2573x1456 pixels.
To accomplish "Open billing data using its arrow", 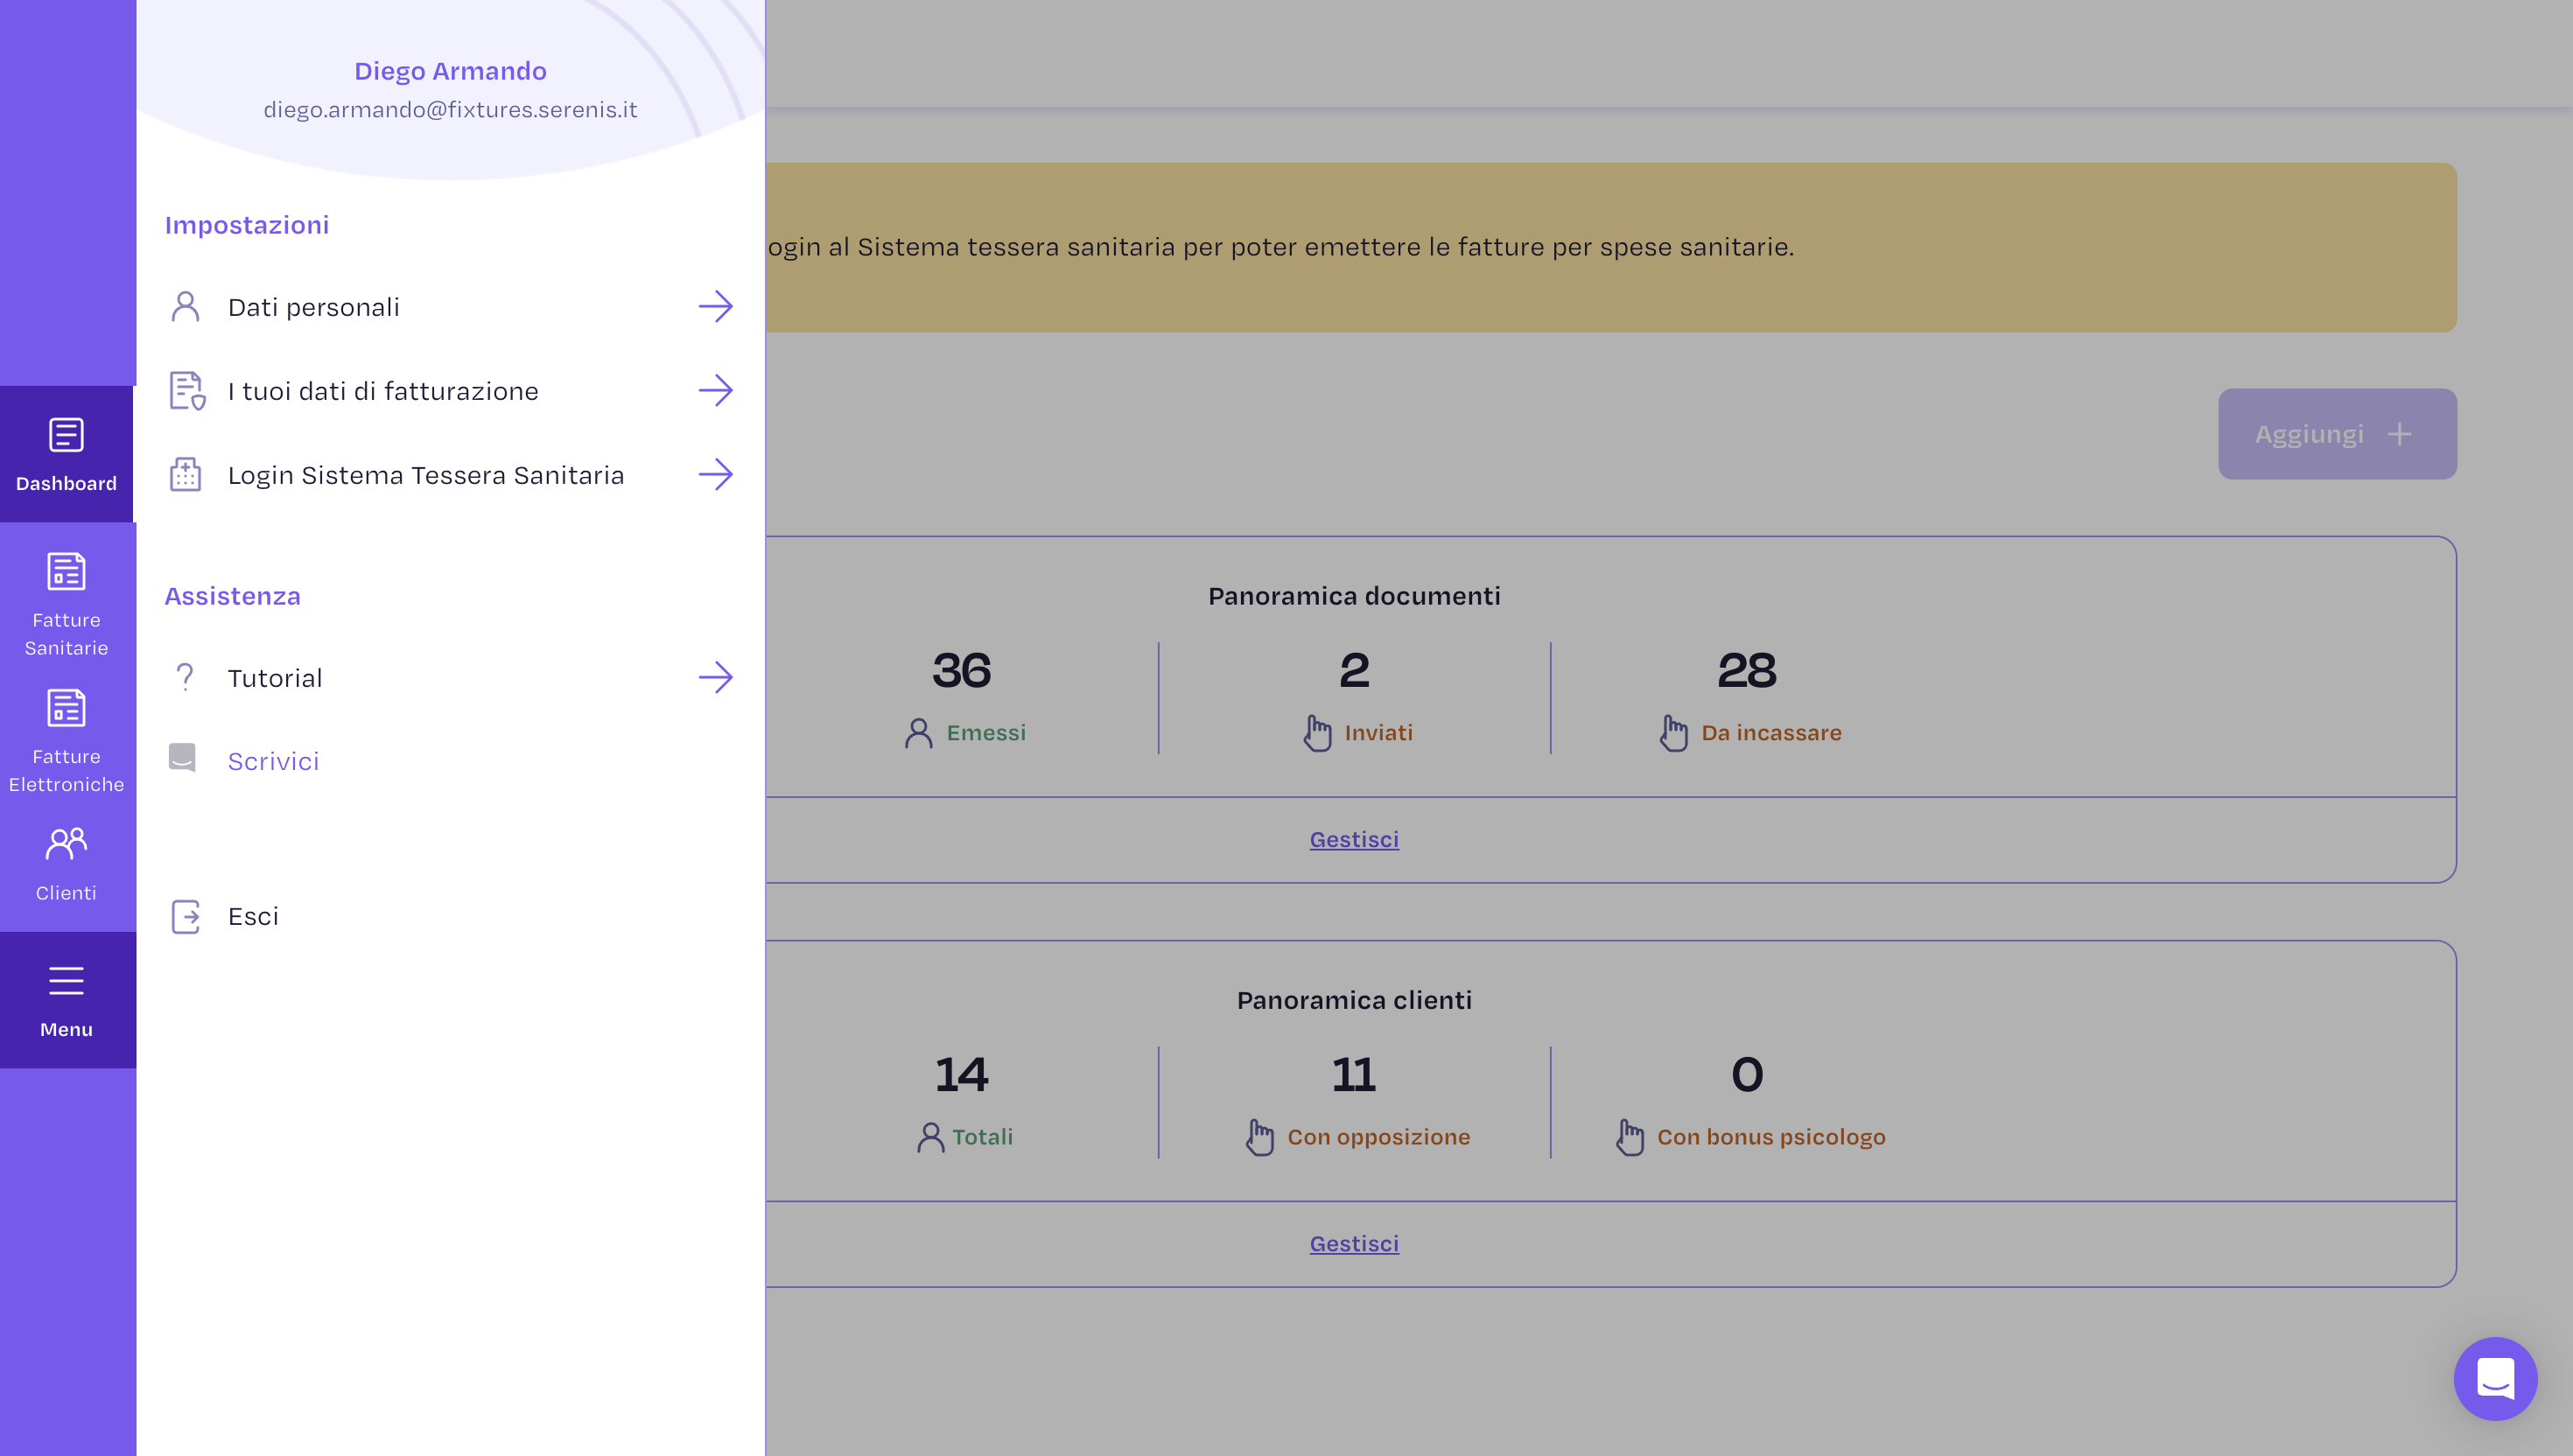I will coord(715,390).
